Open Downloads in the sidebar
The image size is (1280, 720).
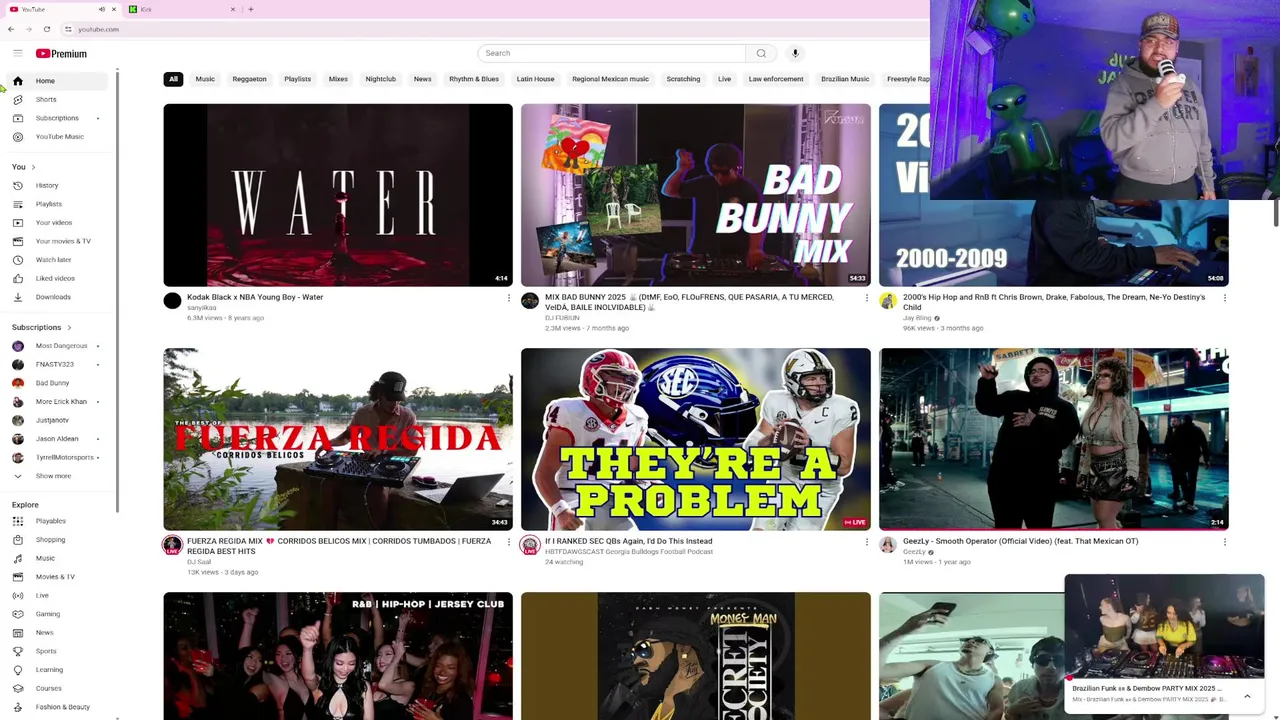tap(58, 297)
